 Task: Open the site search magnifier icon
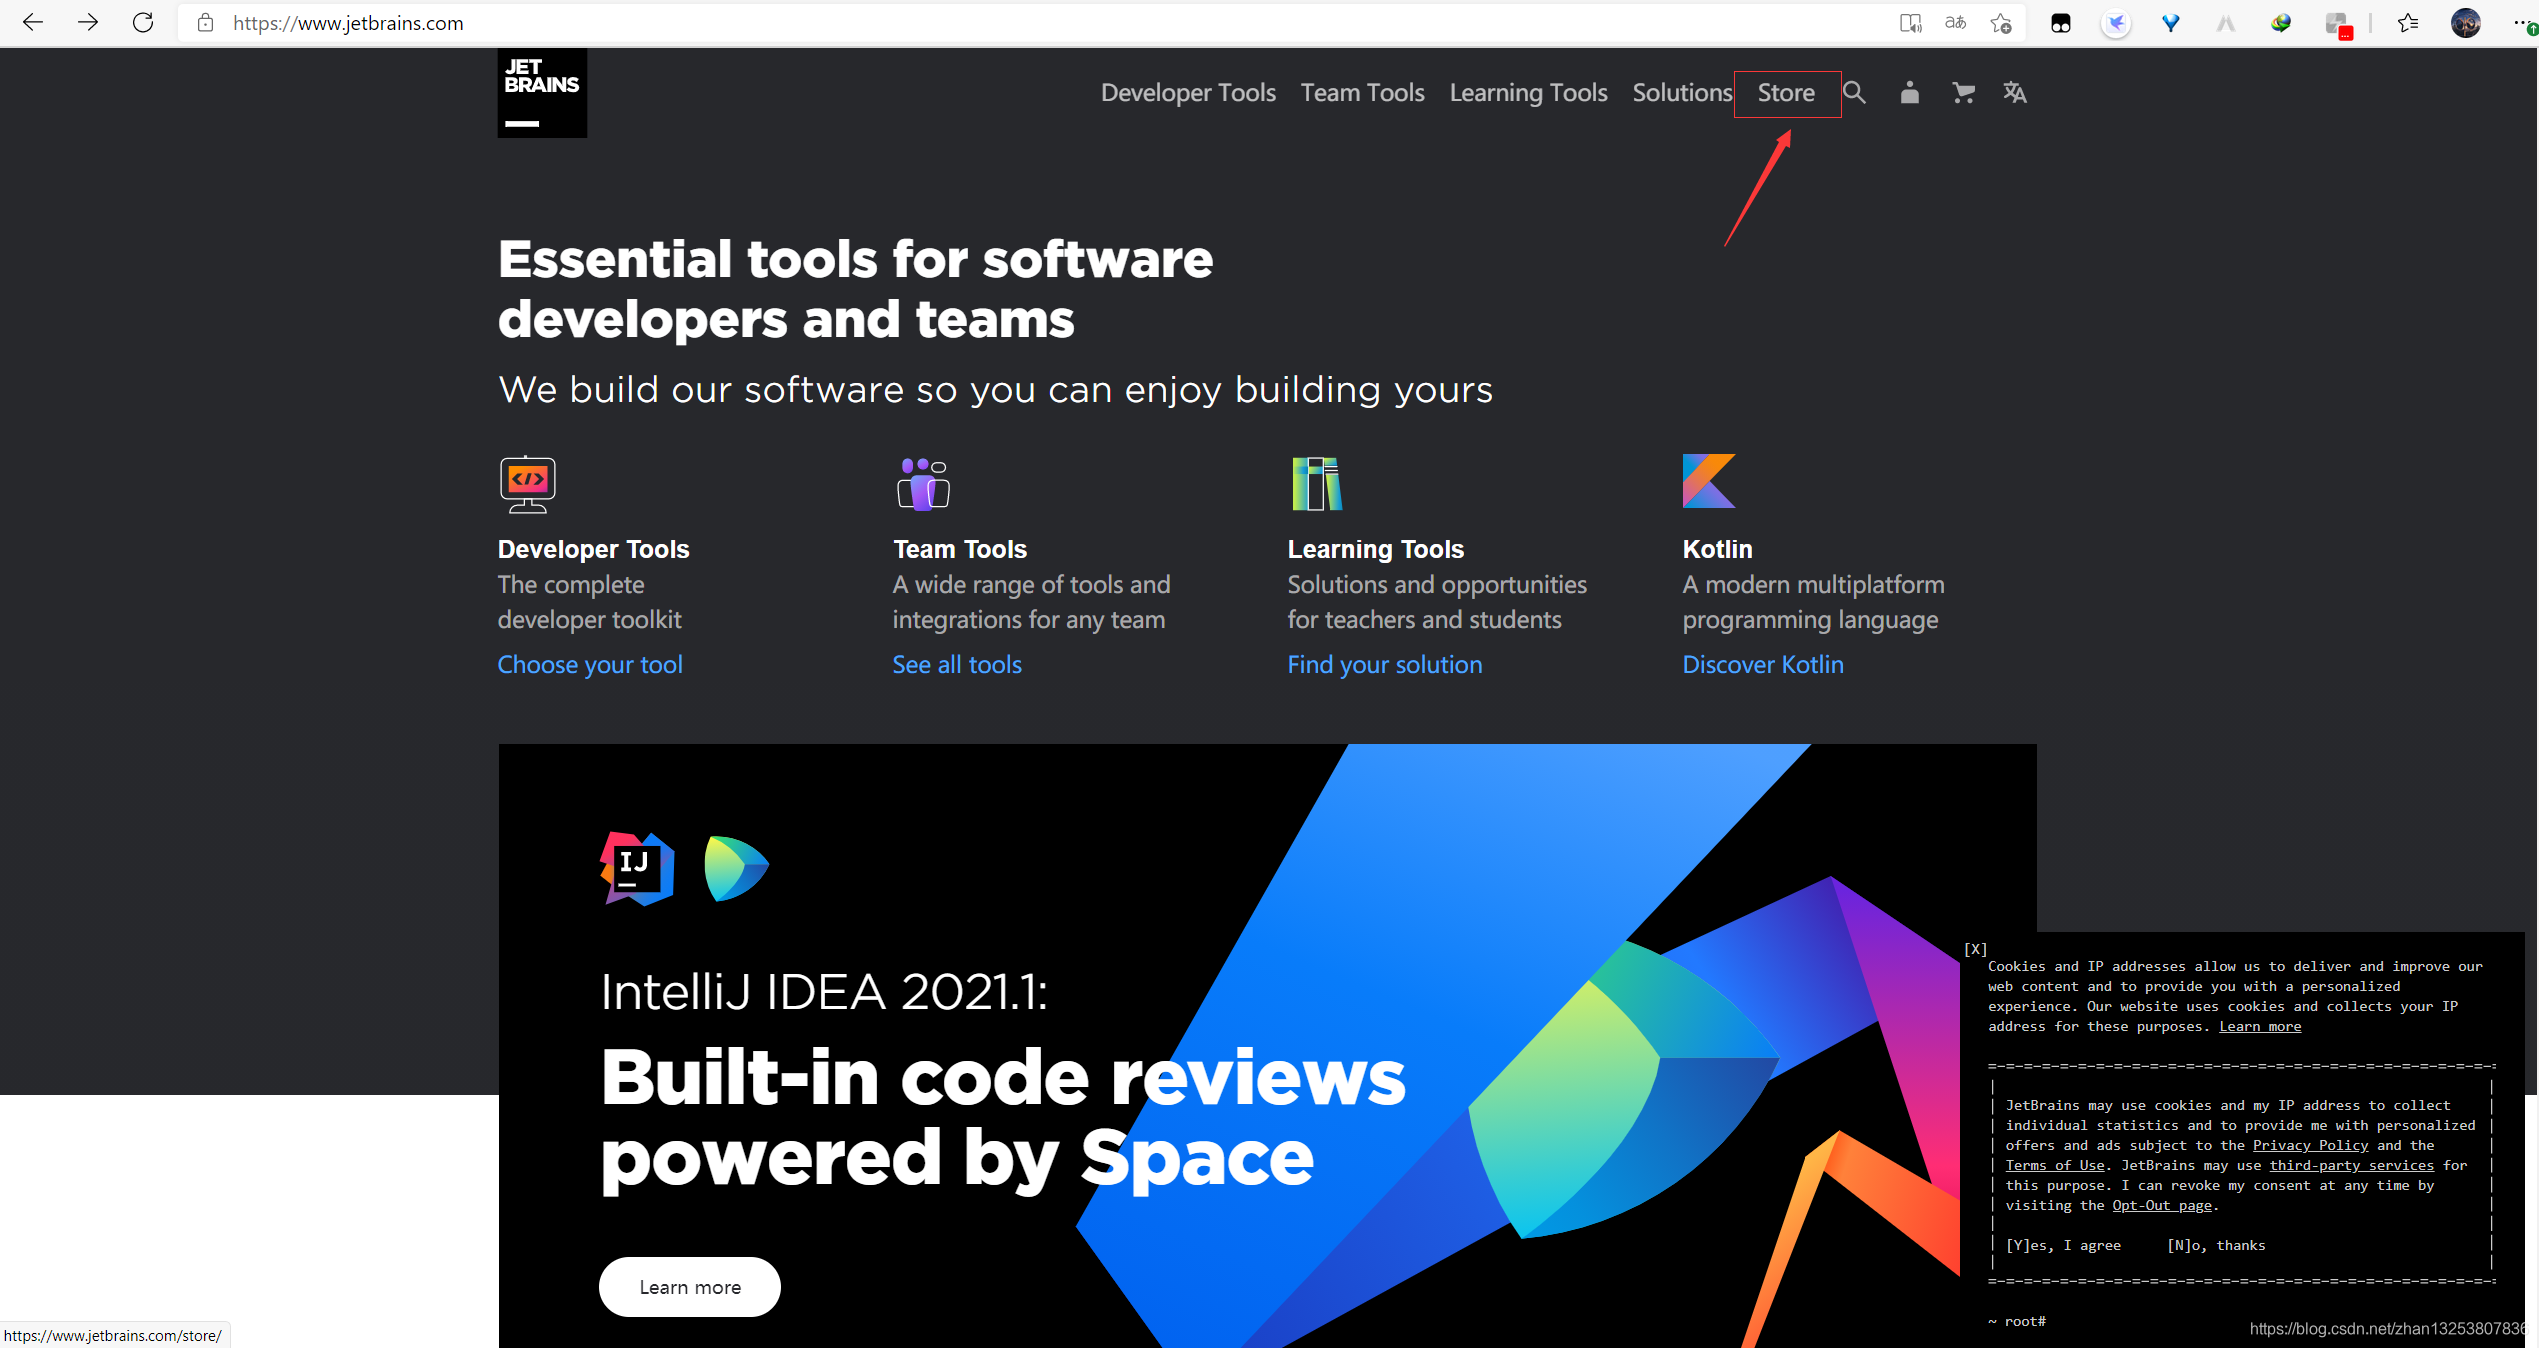(1854, 93)
